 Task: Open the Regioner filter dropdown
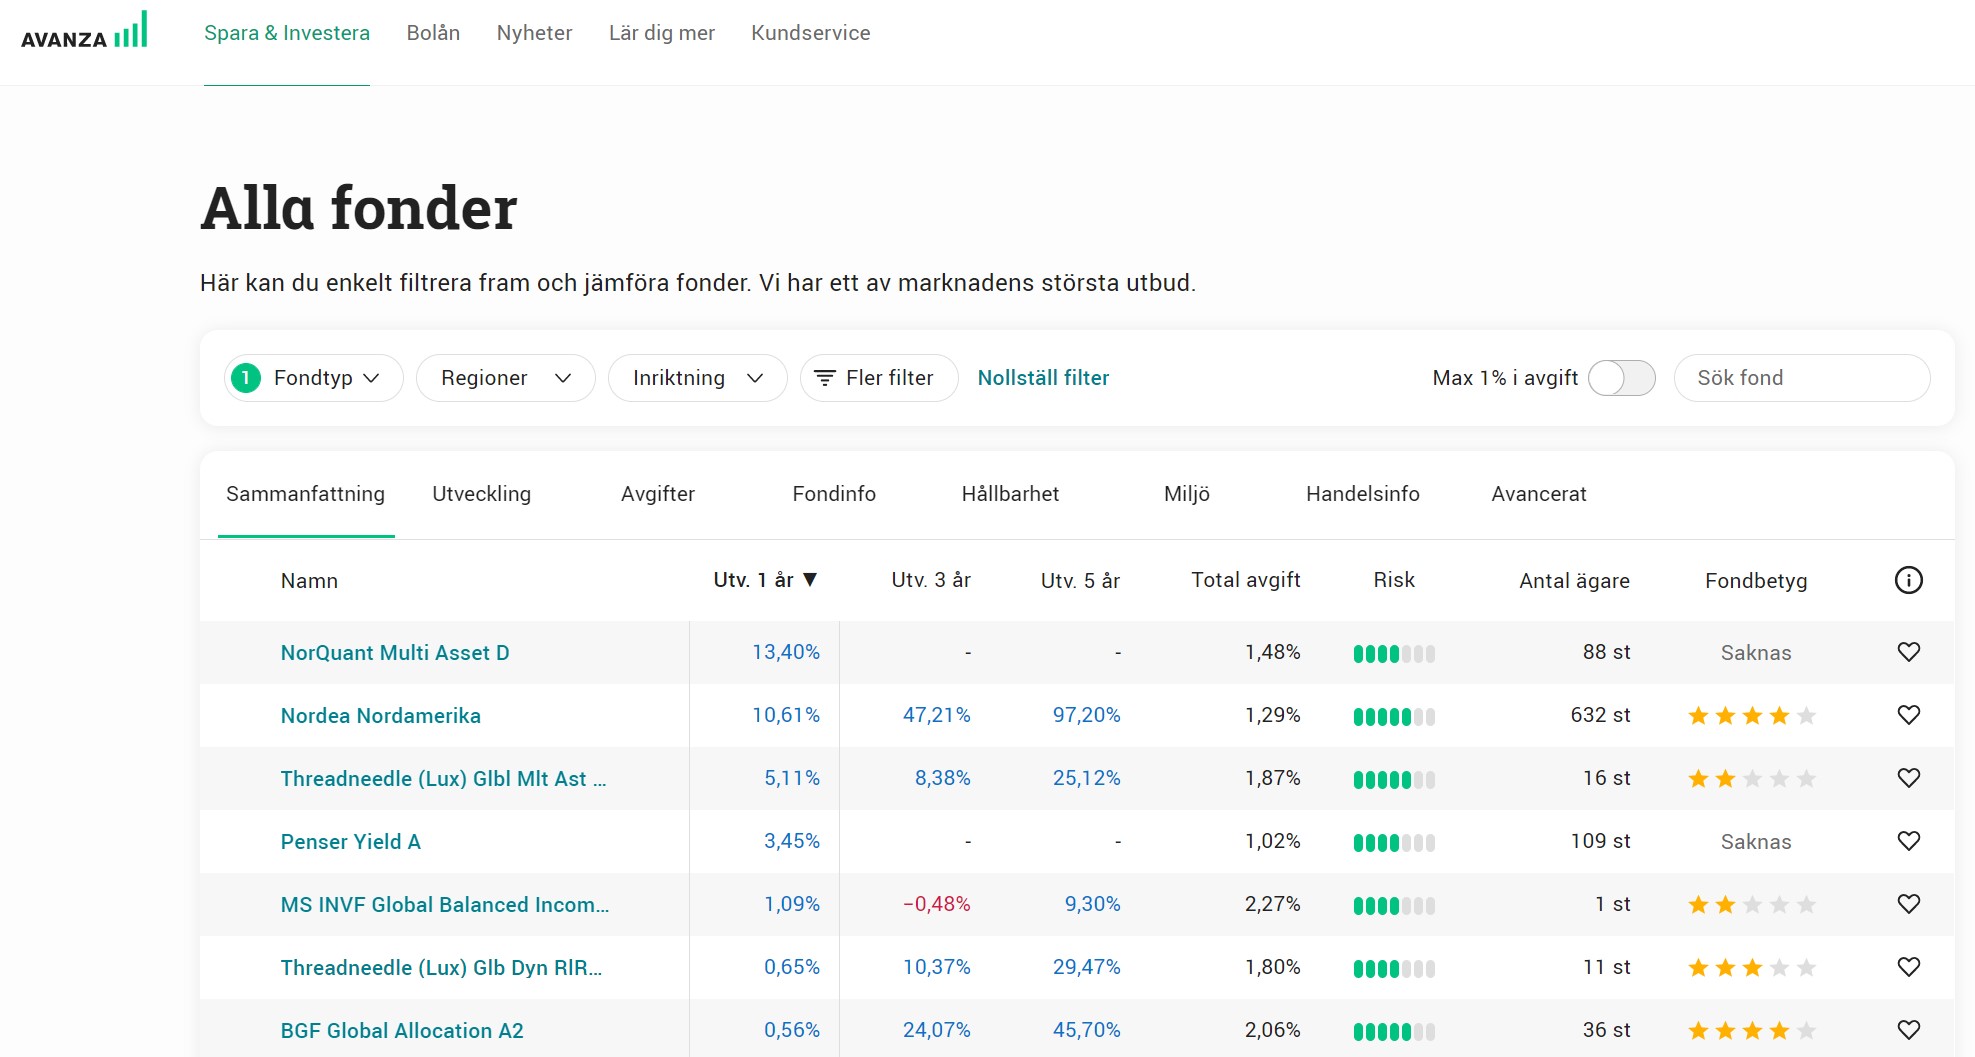click(505, 378)
